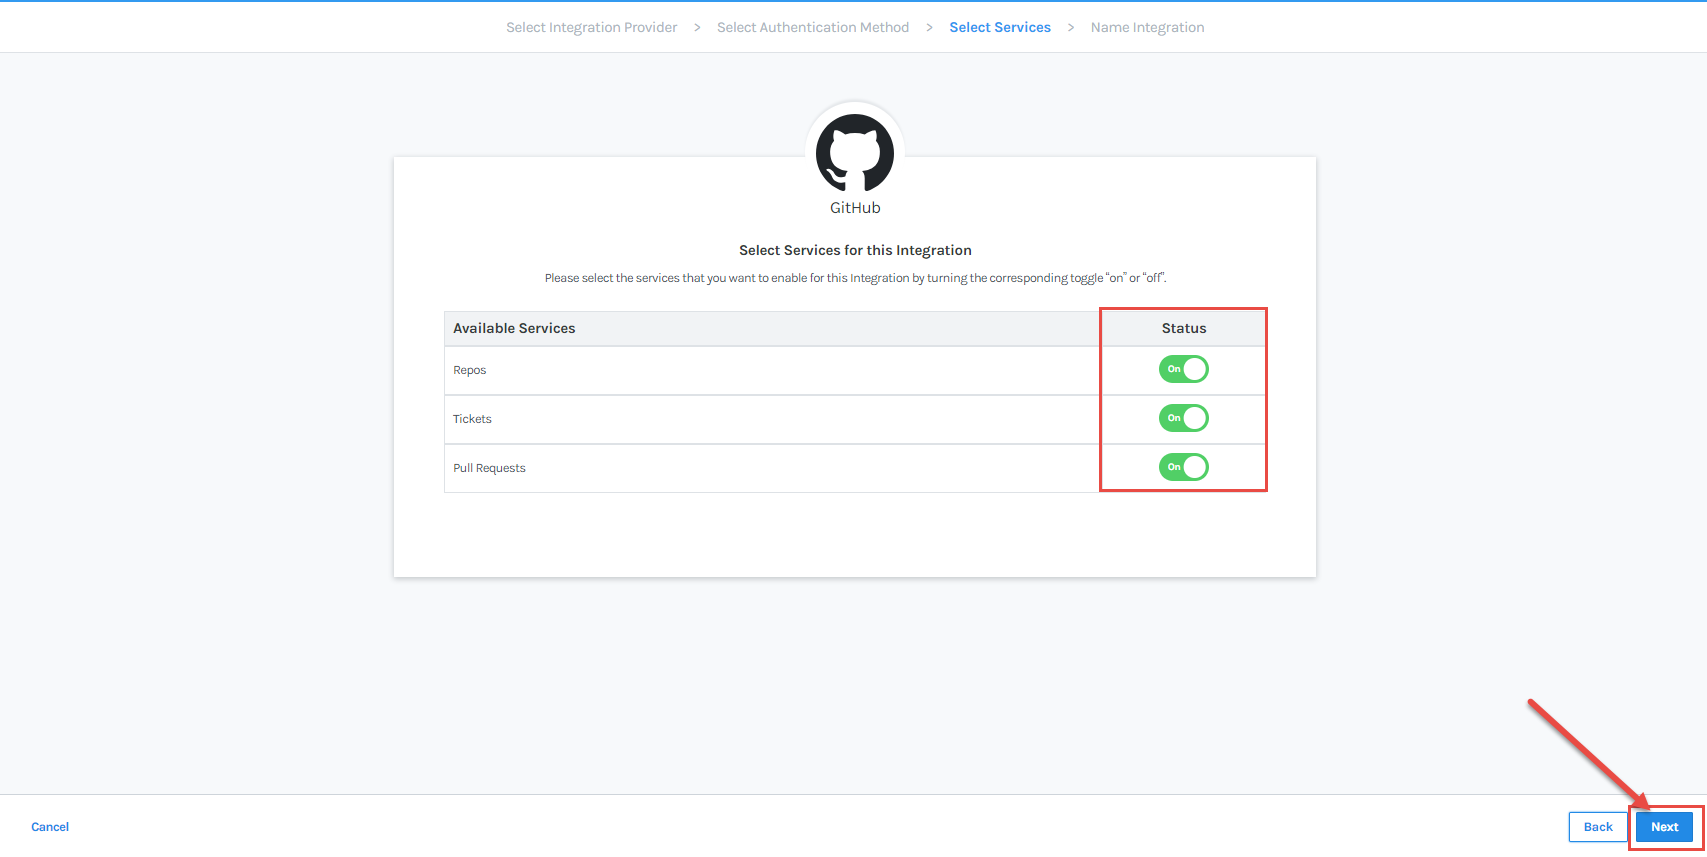Viewport: 1707px width, 857px height.
Task: Jump to Name Integration step
Action: tap(1147, 27)
